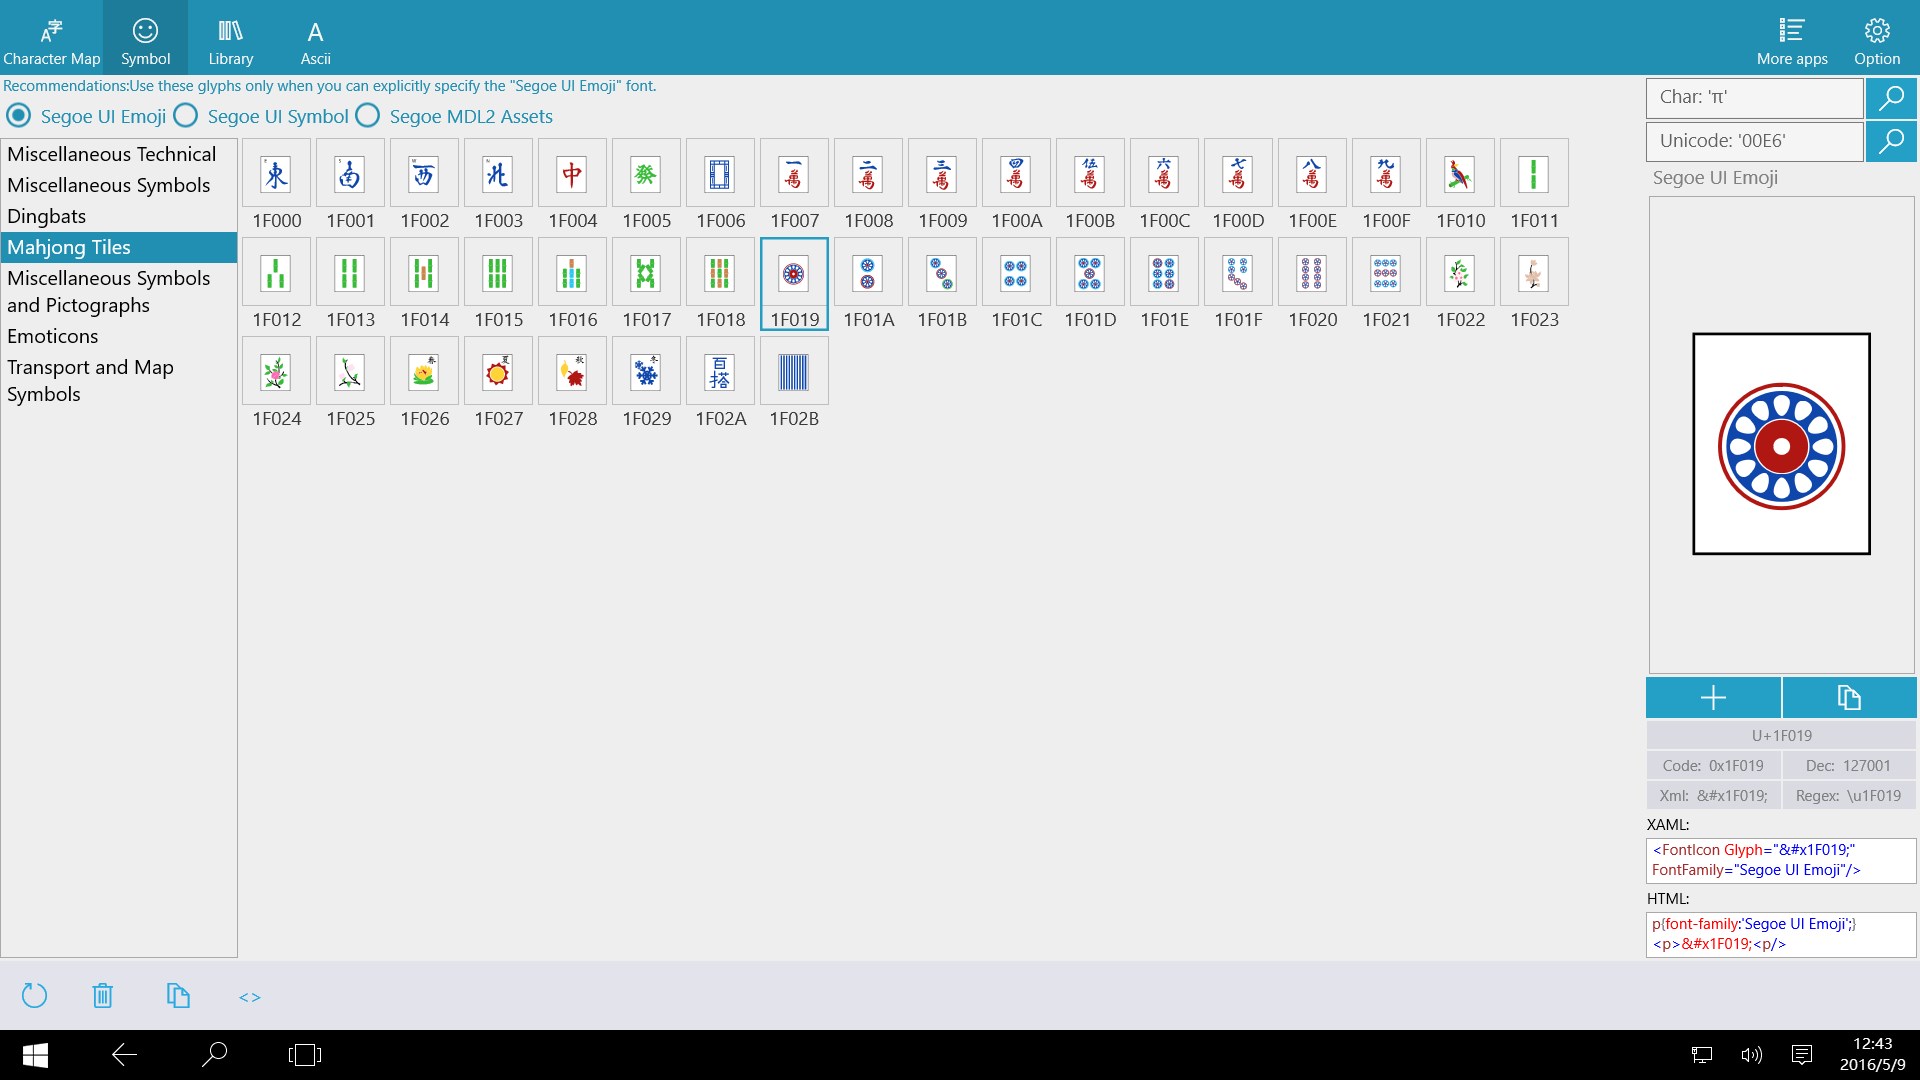The width and height of the screenshot is (1920, 1080).
Task: Select the red dragon tile 1F004
Action: click(572, 176)
